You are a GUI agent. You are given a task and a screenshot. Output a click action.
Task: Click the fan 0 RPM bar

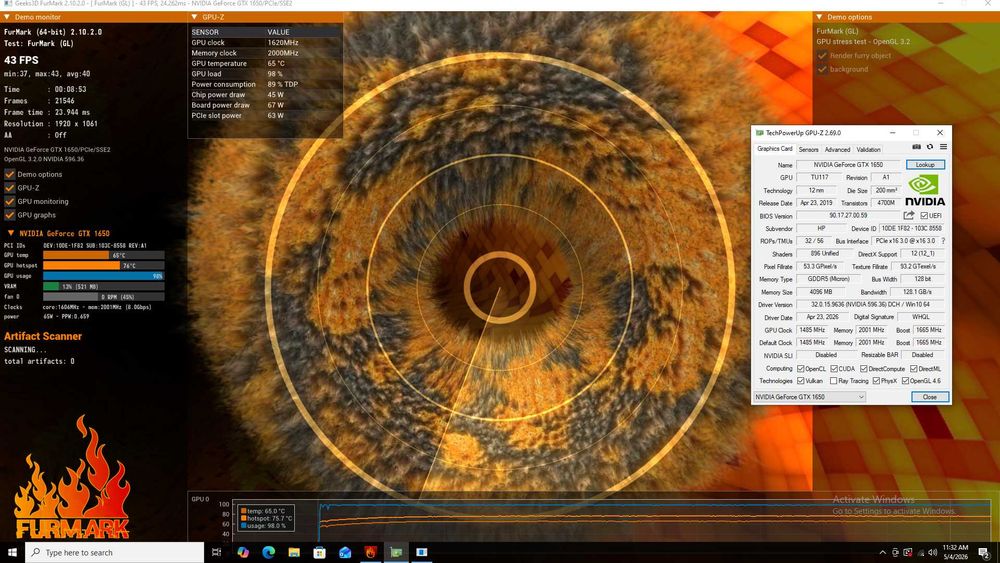(x=103, y=296)
